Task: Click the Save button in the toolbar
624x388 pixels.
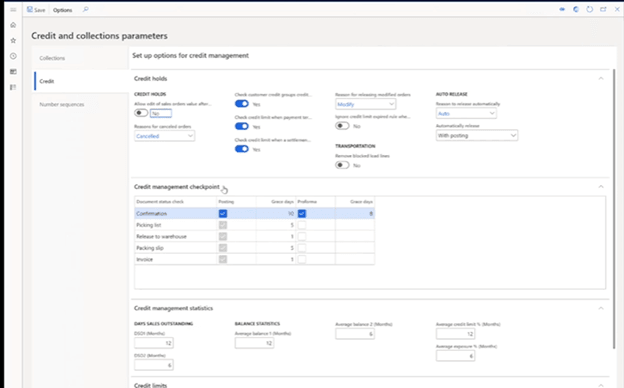Action: click(36, 10)
